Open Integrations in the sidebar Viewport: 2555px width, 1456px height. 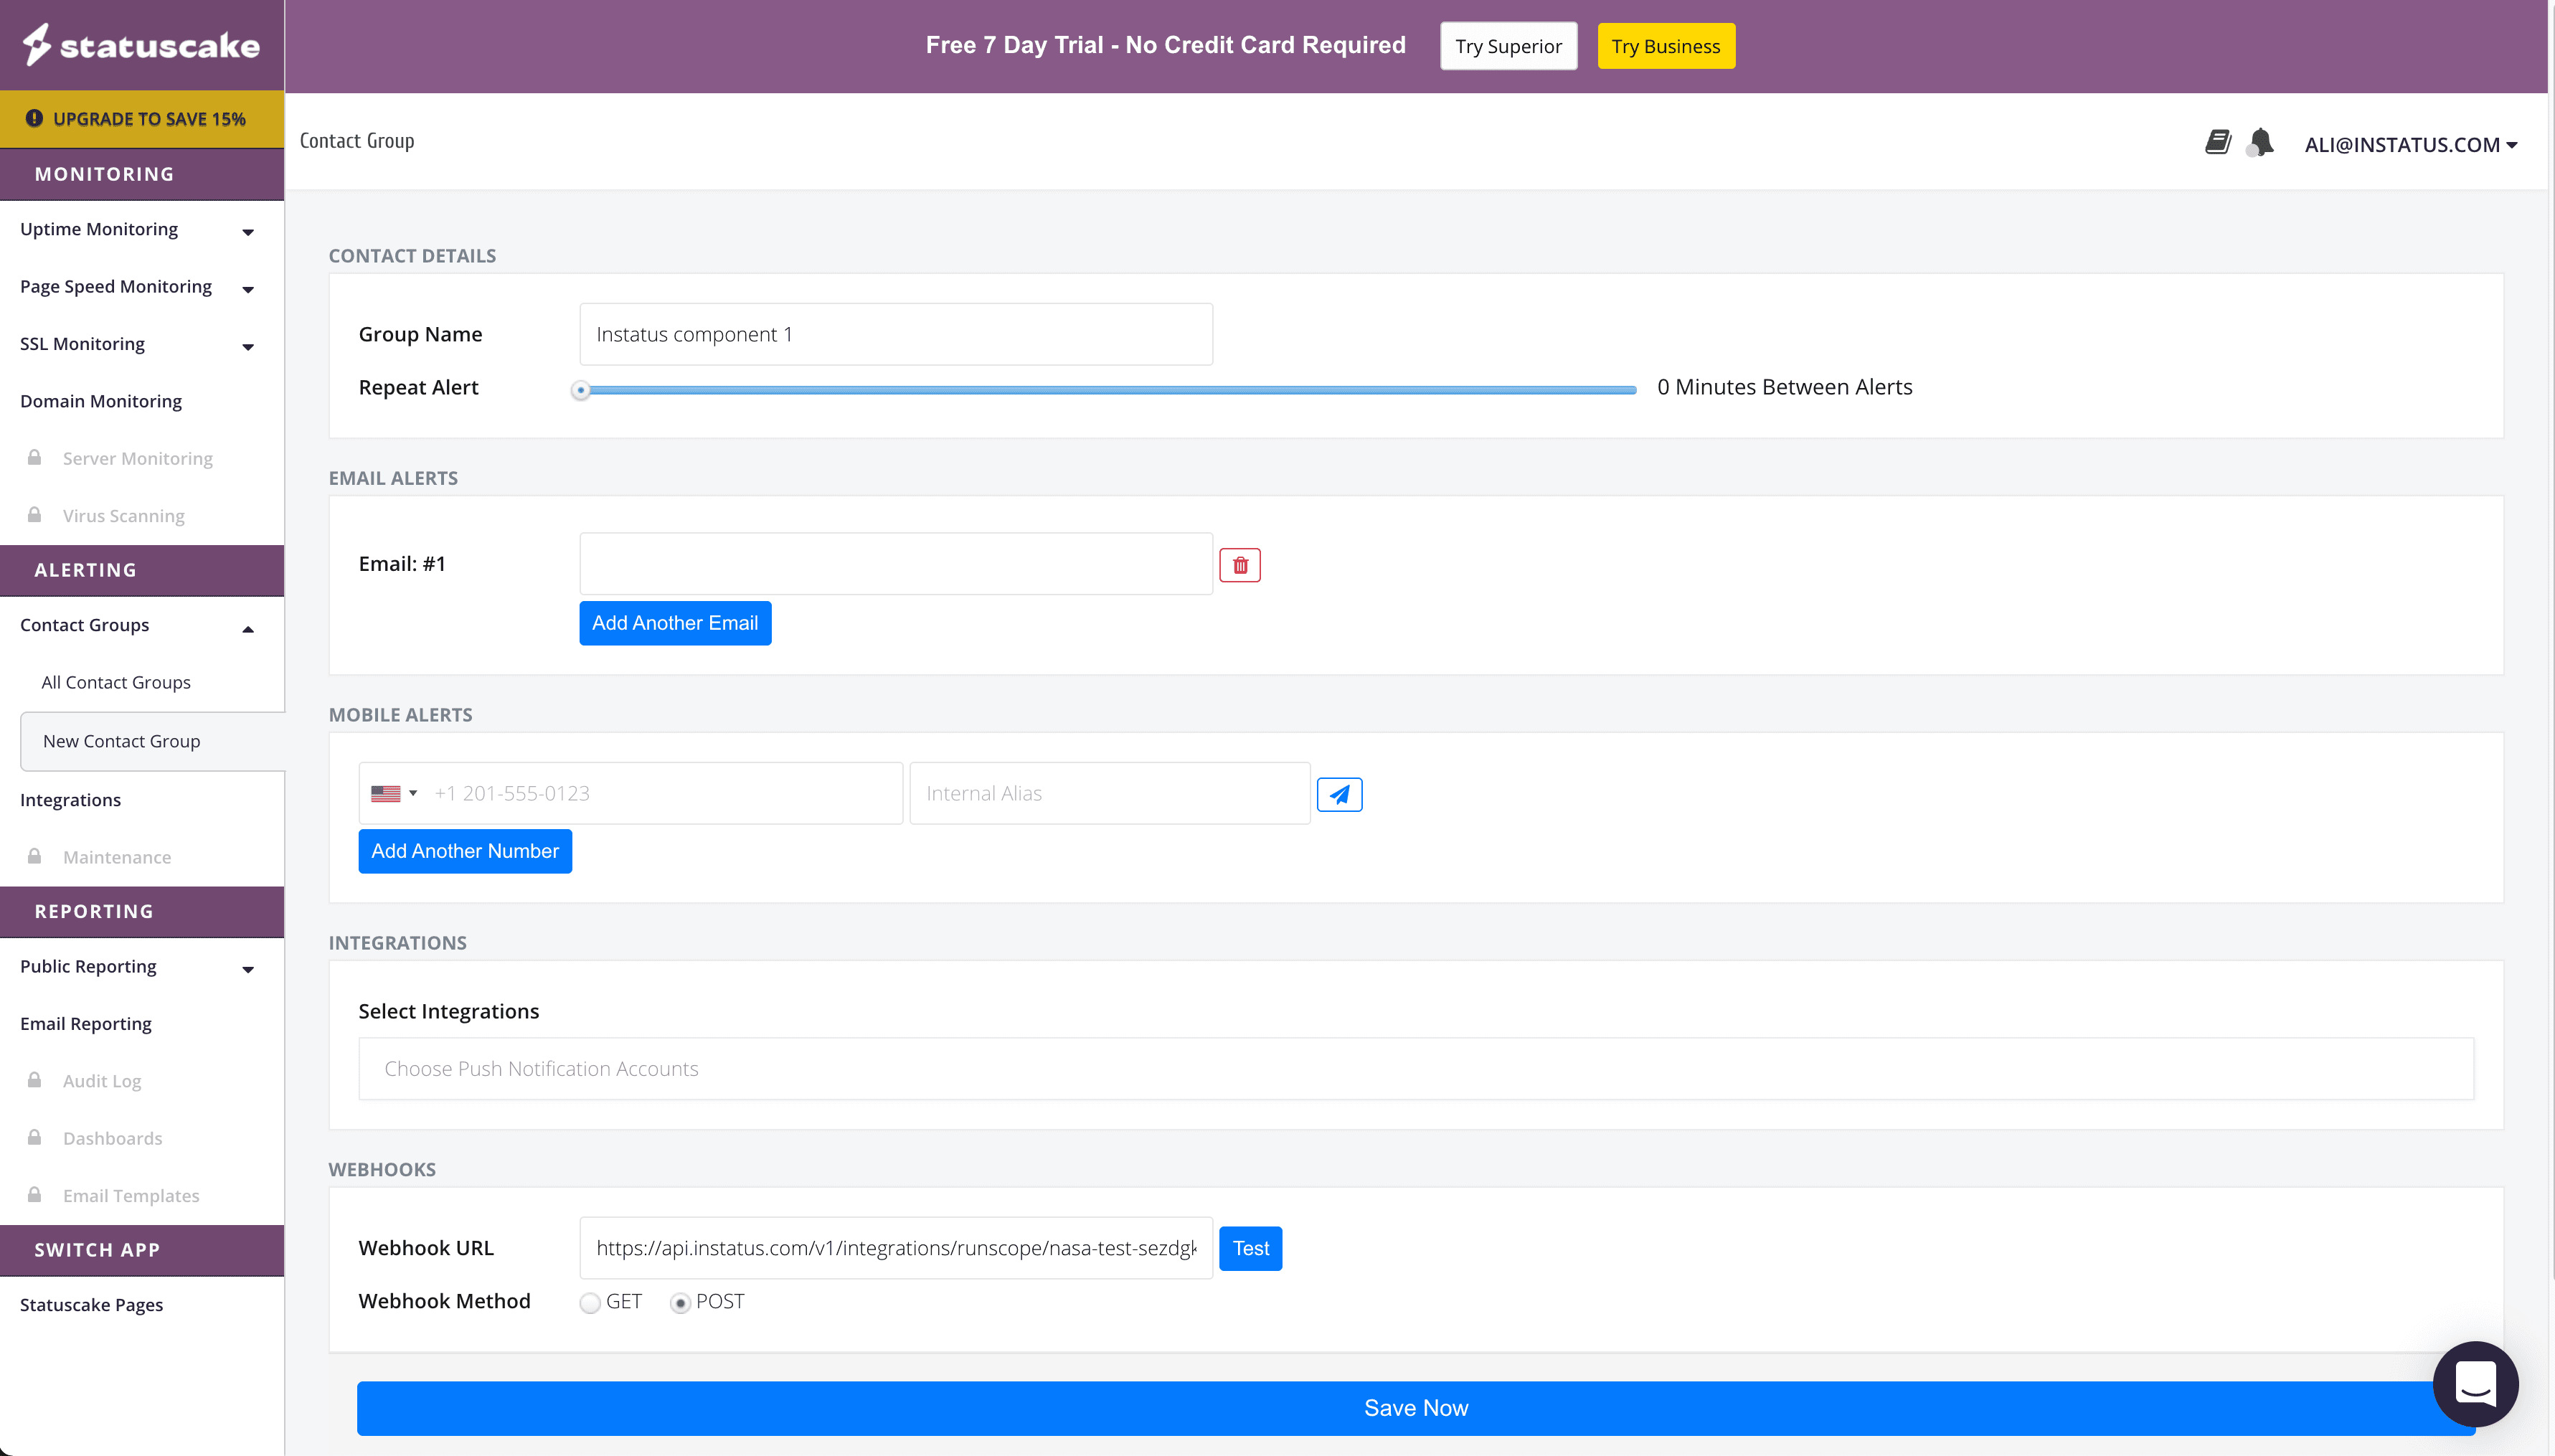click(x=70, y=800)
